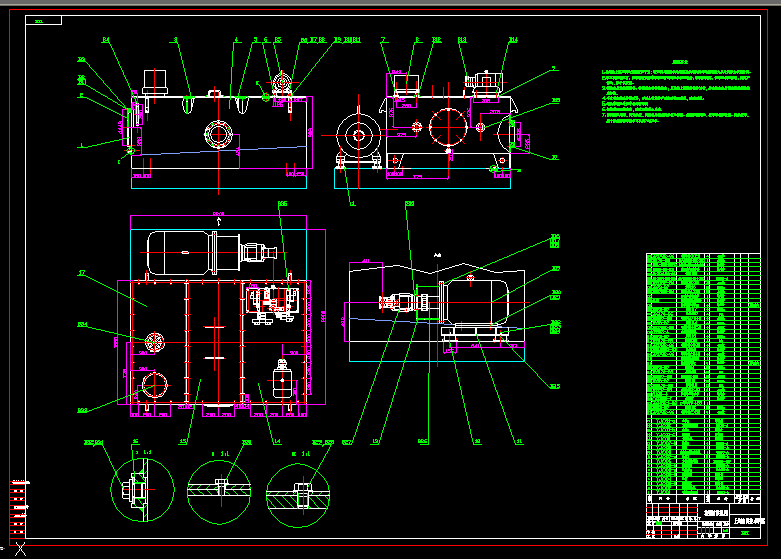The height and width of the screenshot is (559, 781).
Task: Select part balloon label 11 at bottom right
Action: click(x=518, y=441)
